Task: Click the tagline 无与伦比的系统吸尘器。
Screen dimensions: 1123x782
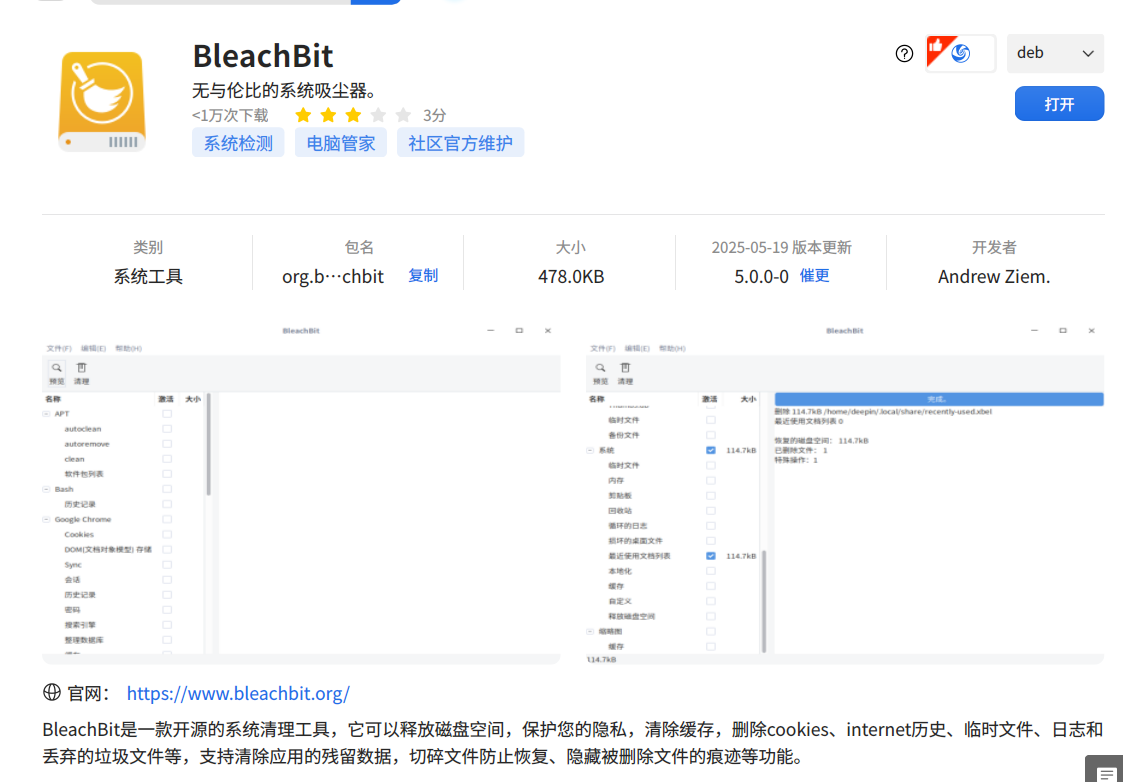Action: click(x=284, y=91)
